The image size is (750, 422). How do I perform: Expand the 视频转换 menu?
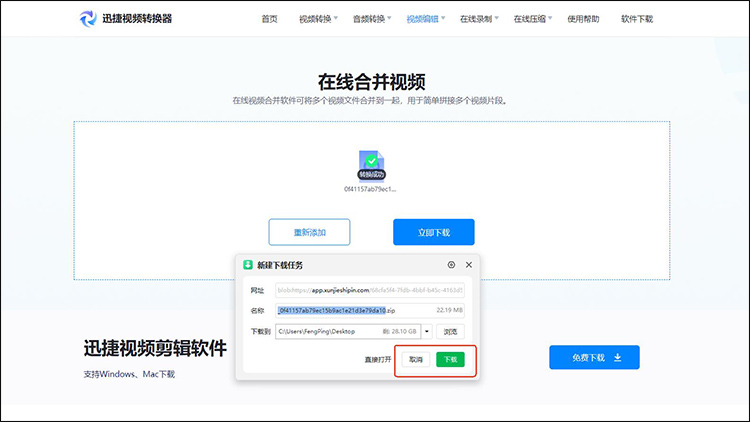click(319, 19)
